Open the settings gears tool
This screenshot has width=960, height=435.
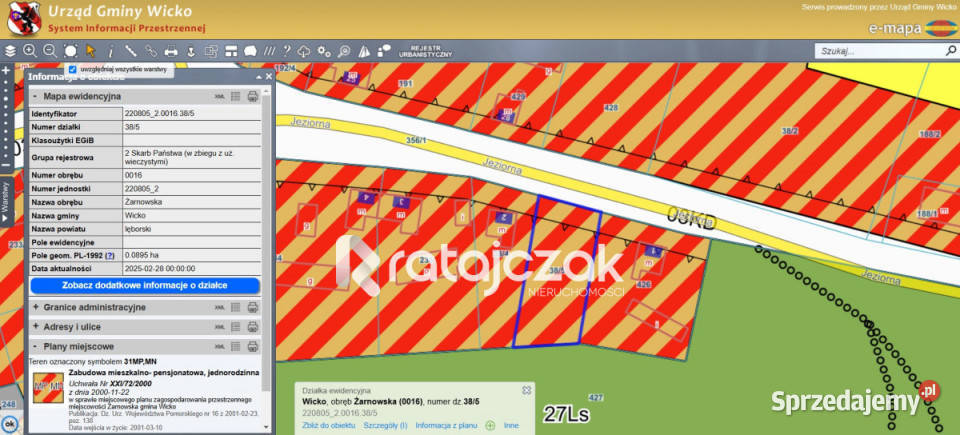coord(323,50)
